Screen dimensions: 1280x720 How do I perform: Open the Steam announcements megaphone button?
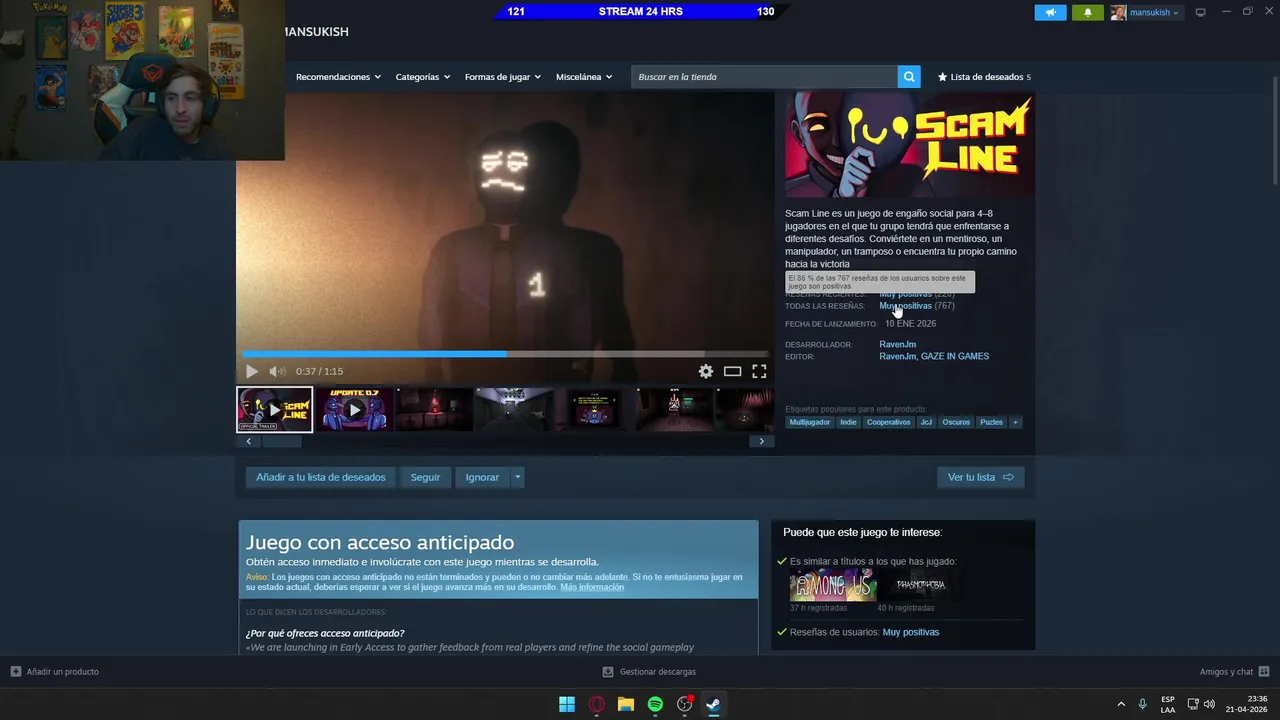tap(1050, 12)
